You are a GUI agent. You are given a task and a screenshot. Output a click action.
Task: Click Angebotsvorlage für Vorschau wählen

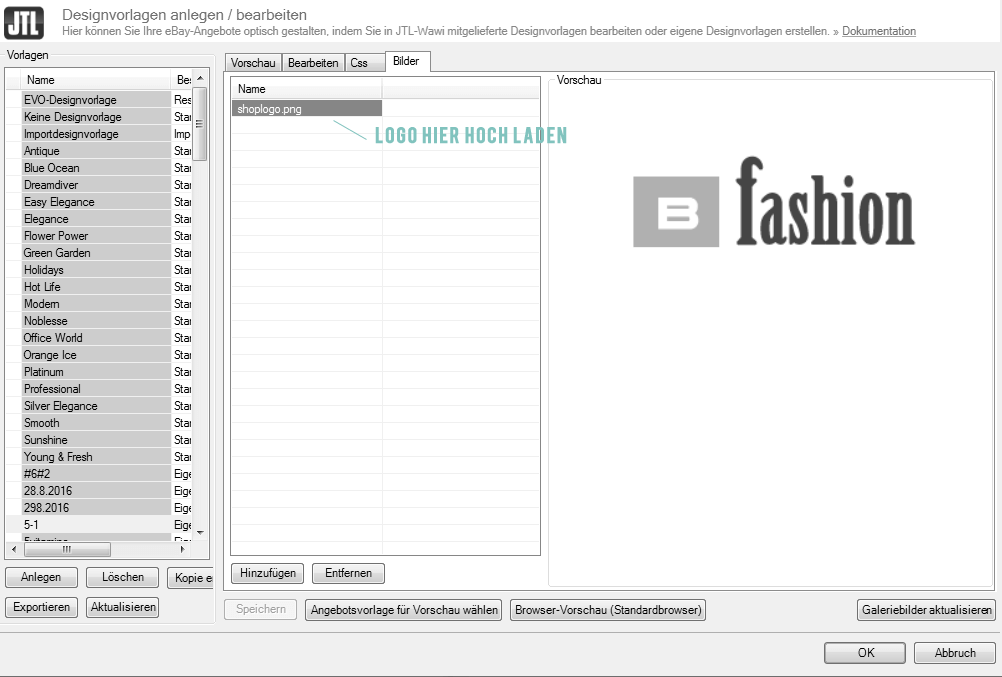(x=404, y=610)
